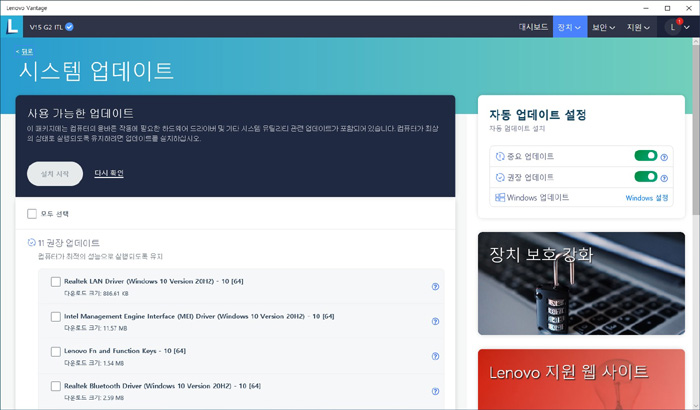Viewport: 700px width, 410px height.
Task: Open the user profile avatar with notification badge
Action: (x=673, y=27)
